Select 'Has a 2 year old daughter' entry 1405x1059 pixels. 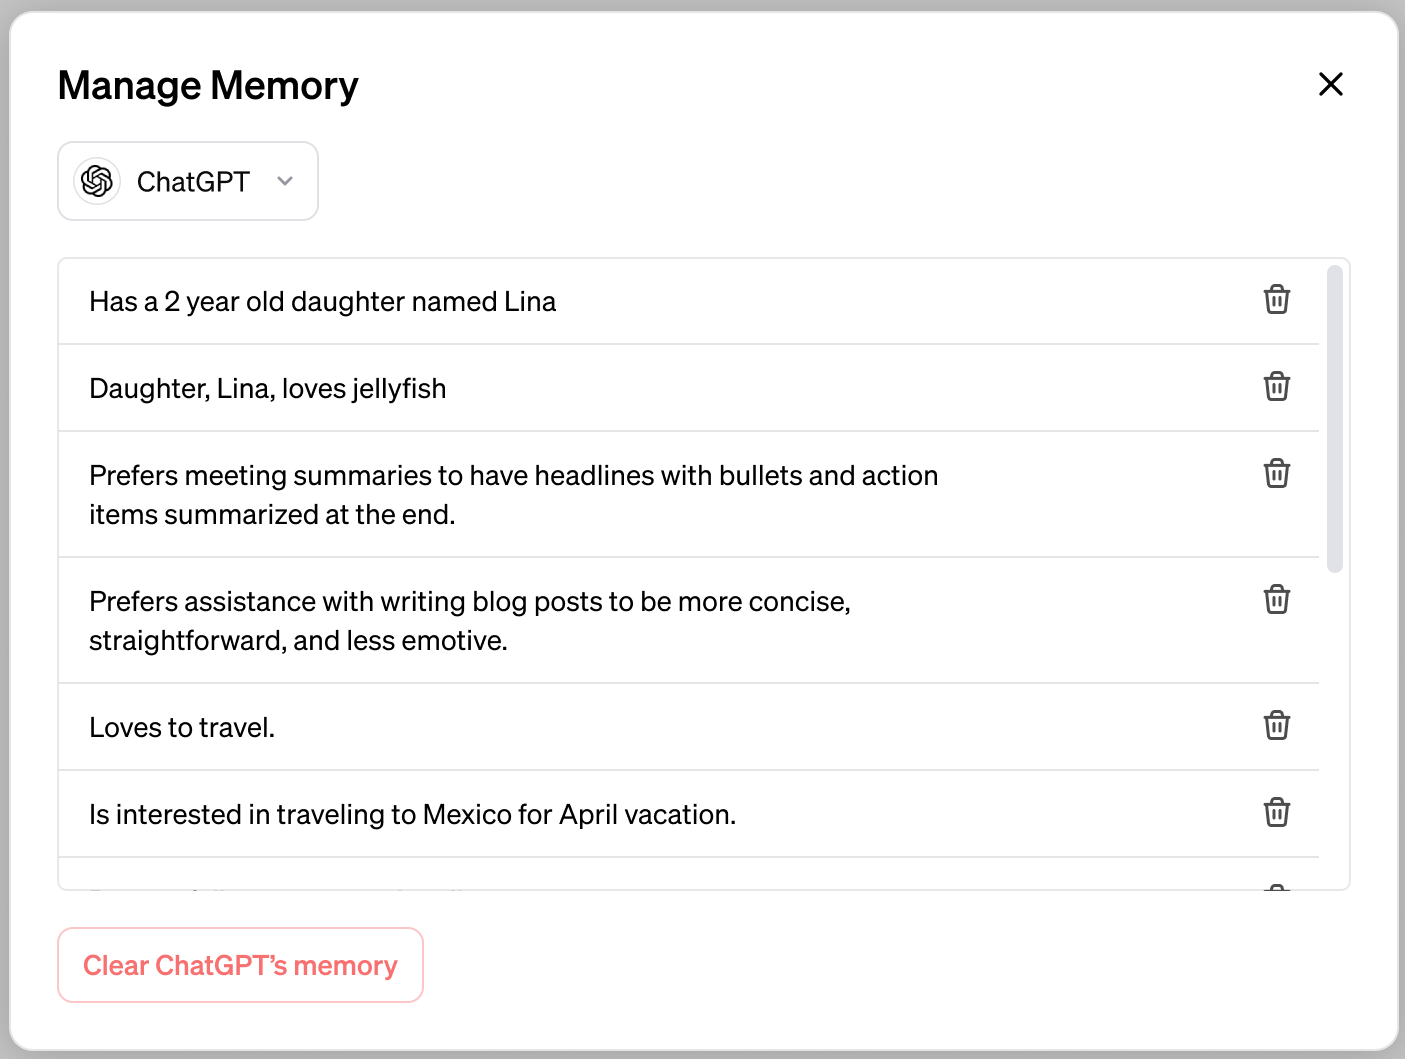(x=323, y=302)
